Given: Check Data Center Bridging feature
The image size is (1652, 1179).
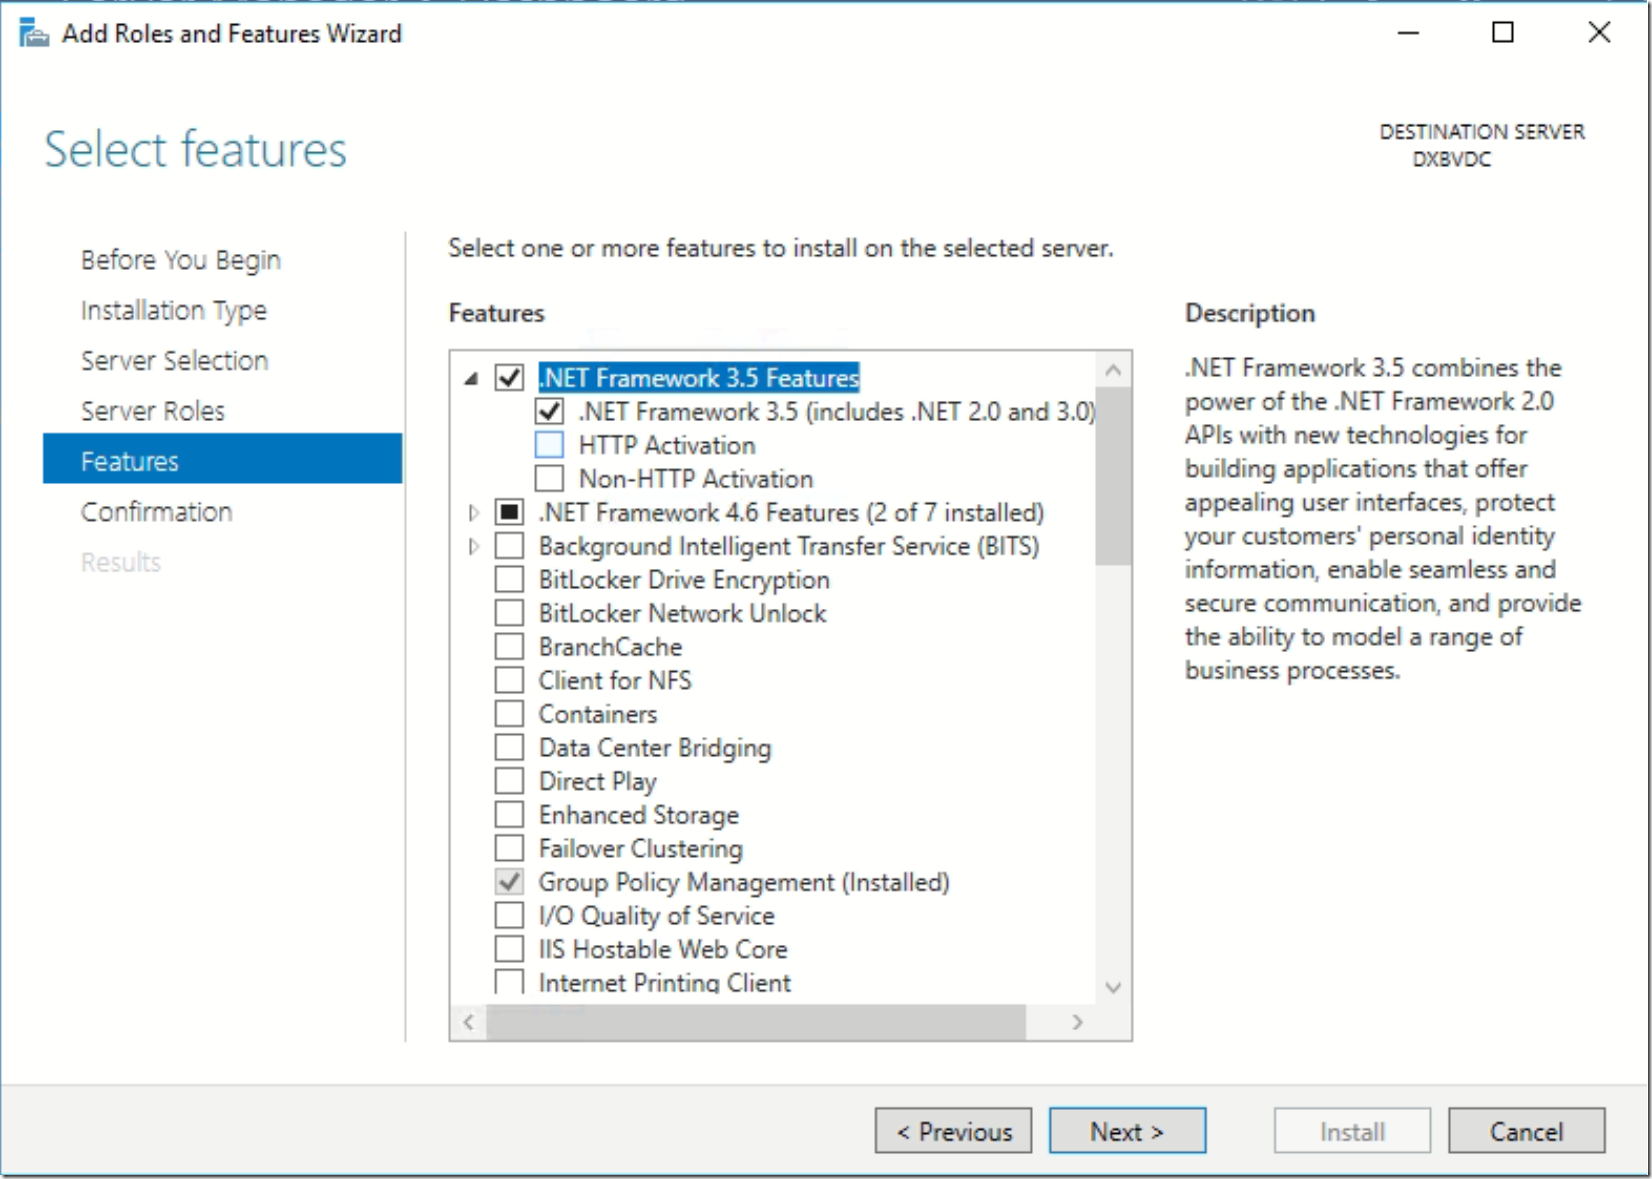Looking at the screenshot, I should click(509, 747).
